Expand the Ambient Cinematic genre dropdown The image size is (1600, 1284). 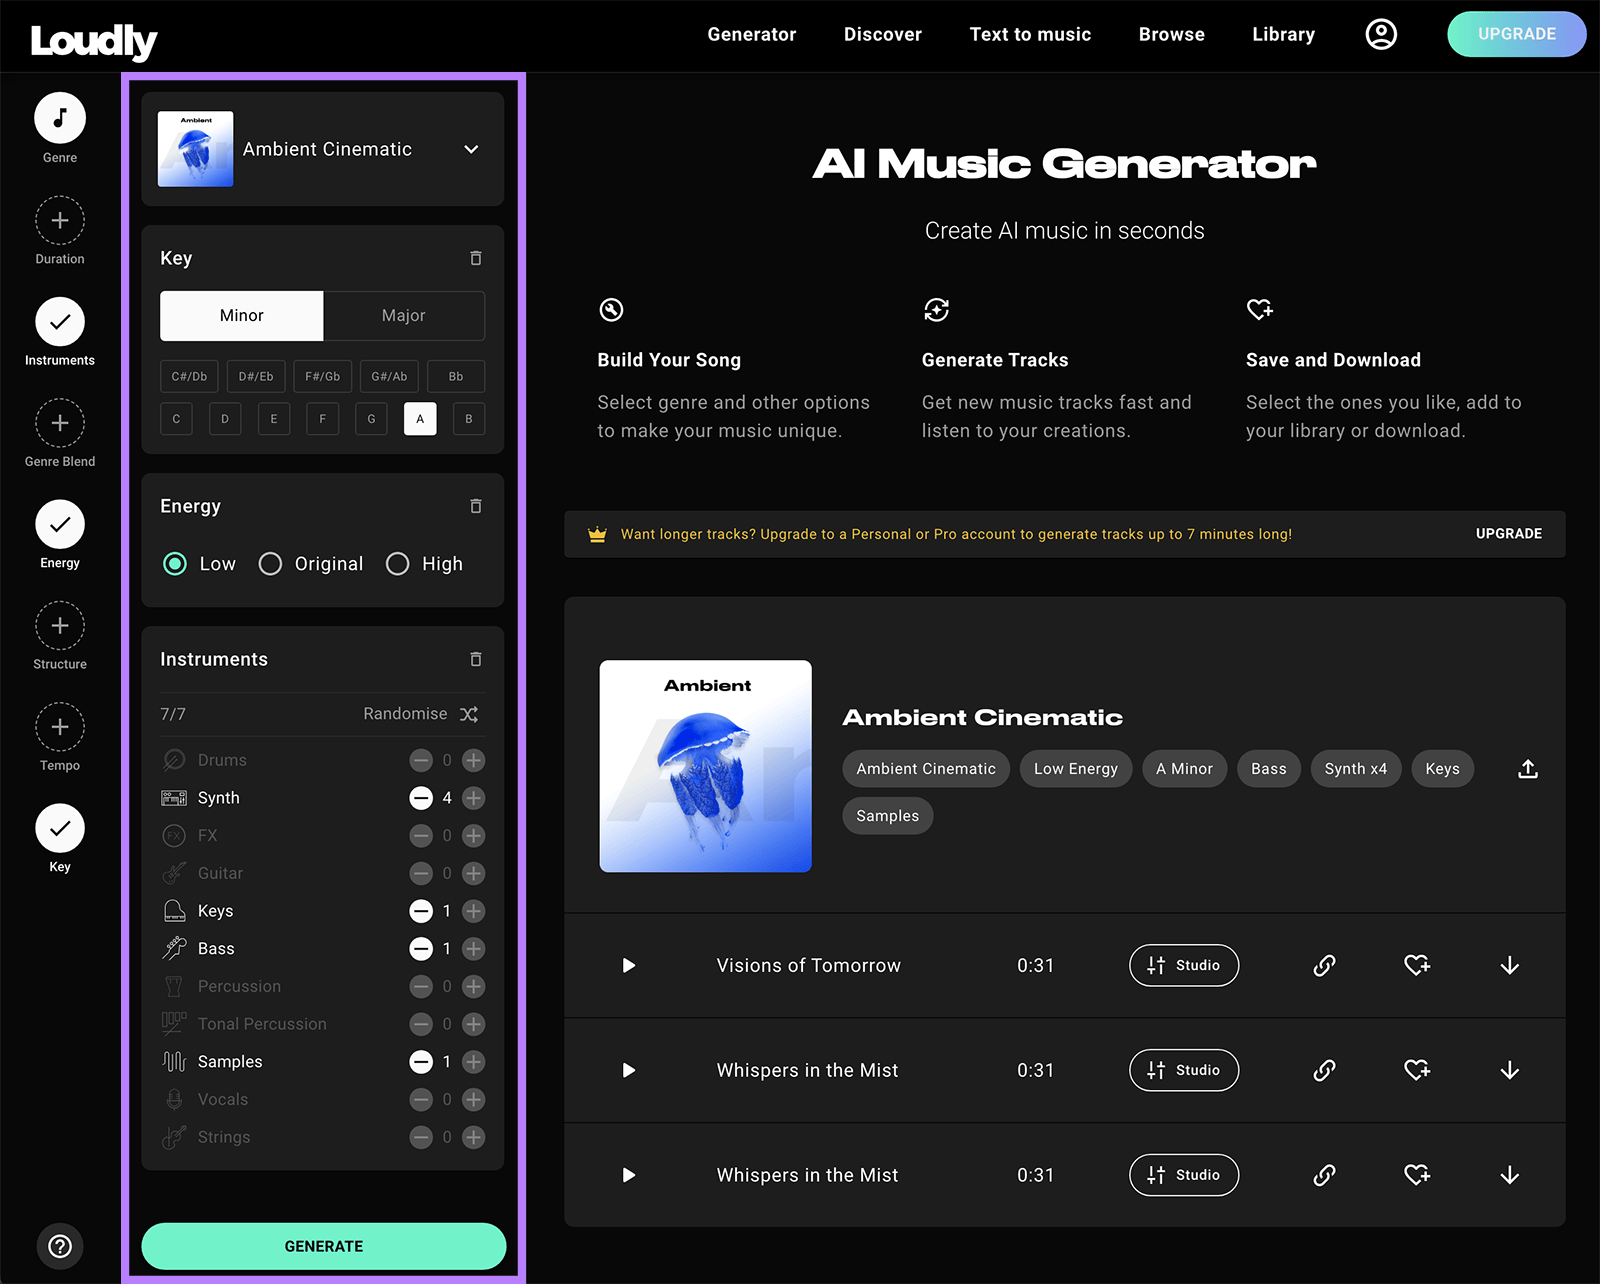point(471,149)
